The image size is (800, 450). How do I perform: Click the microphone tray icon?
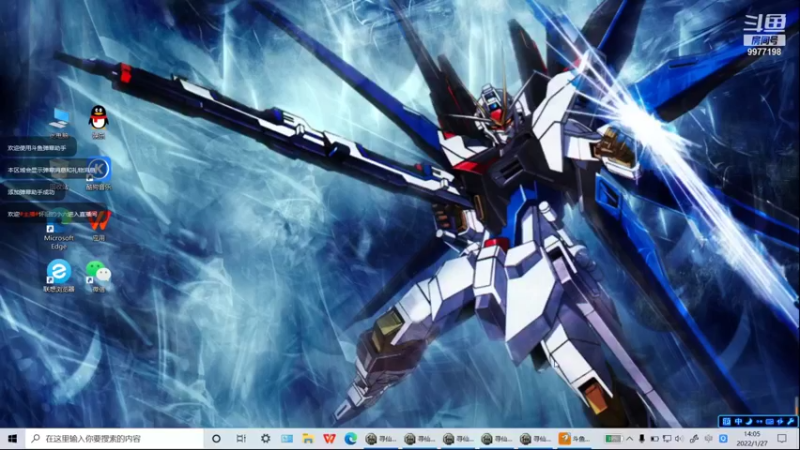click(642, 439)
